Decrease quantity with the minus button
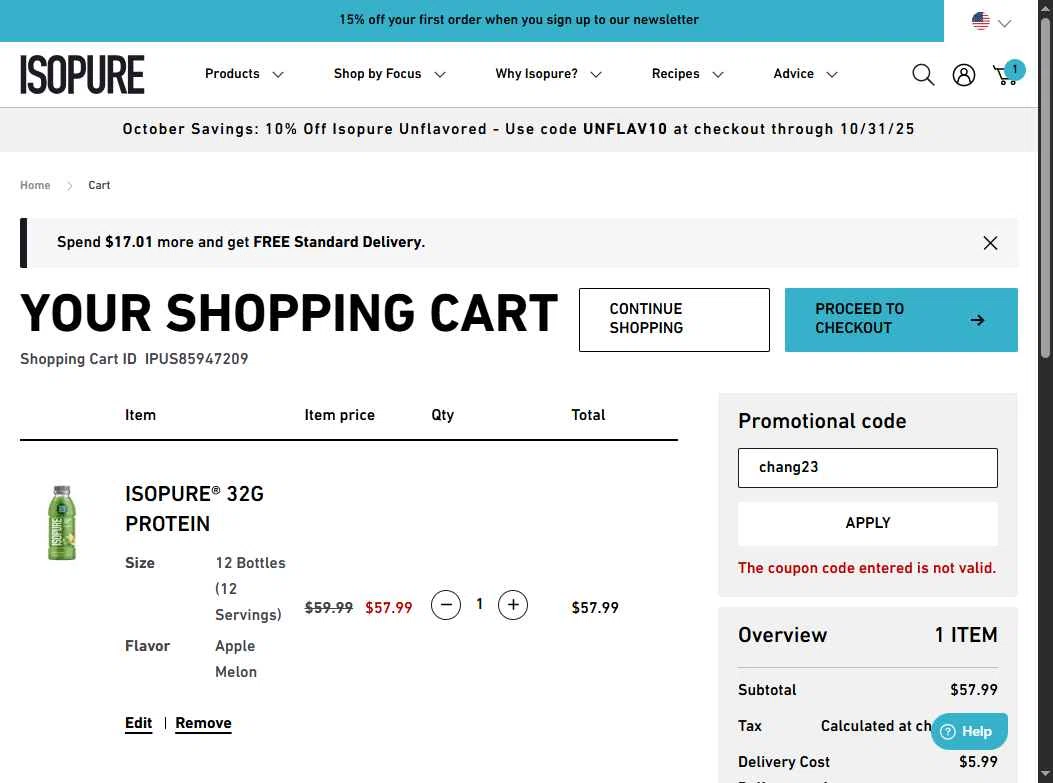This screenshot has width=1053, height=783. 446,605
